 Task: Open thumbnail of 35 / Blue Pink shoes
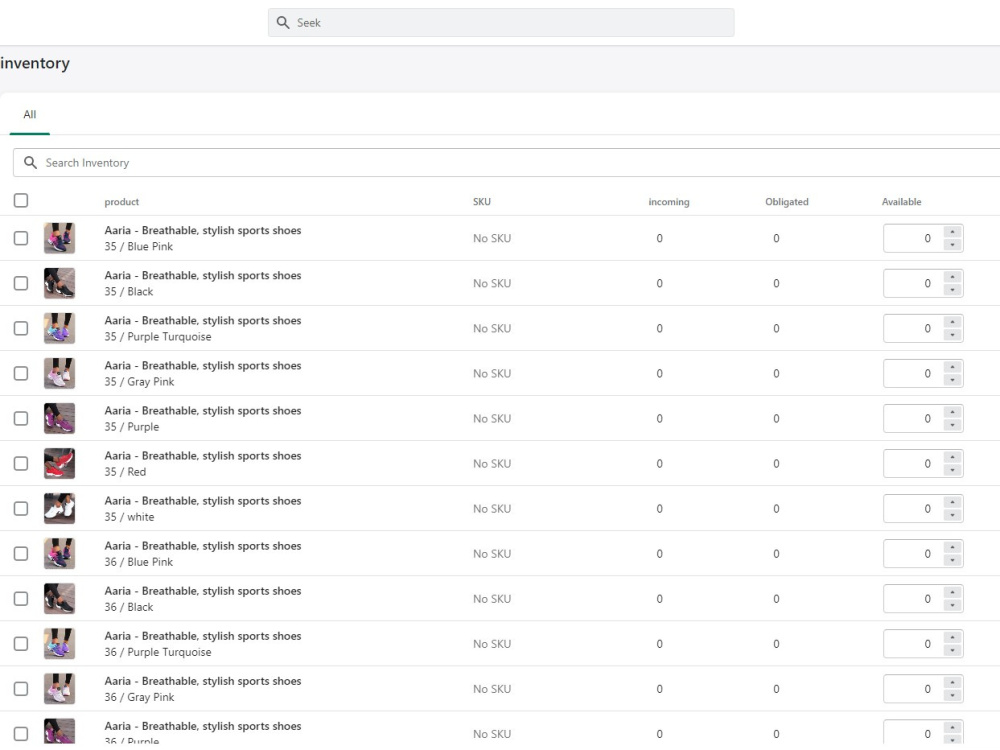click(x=59, y=238)
